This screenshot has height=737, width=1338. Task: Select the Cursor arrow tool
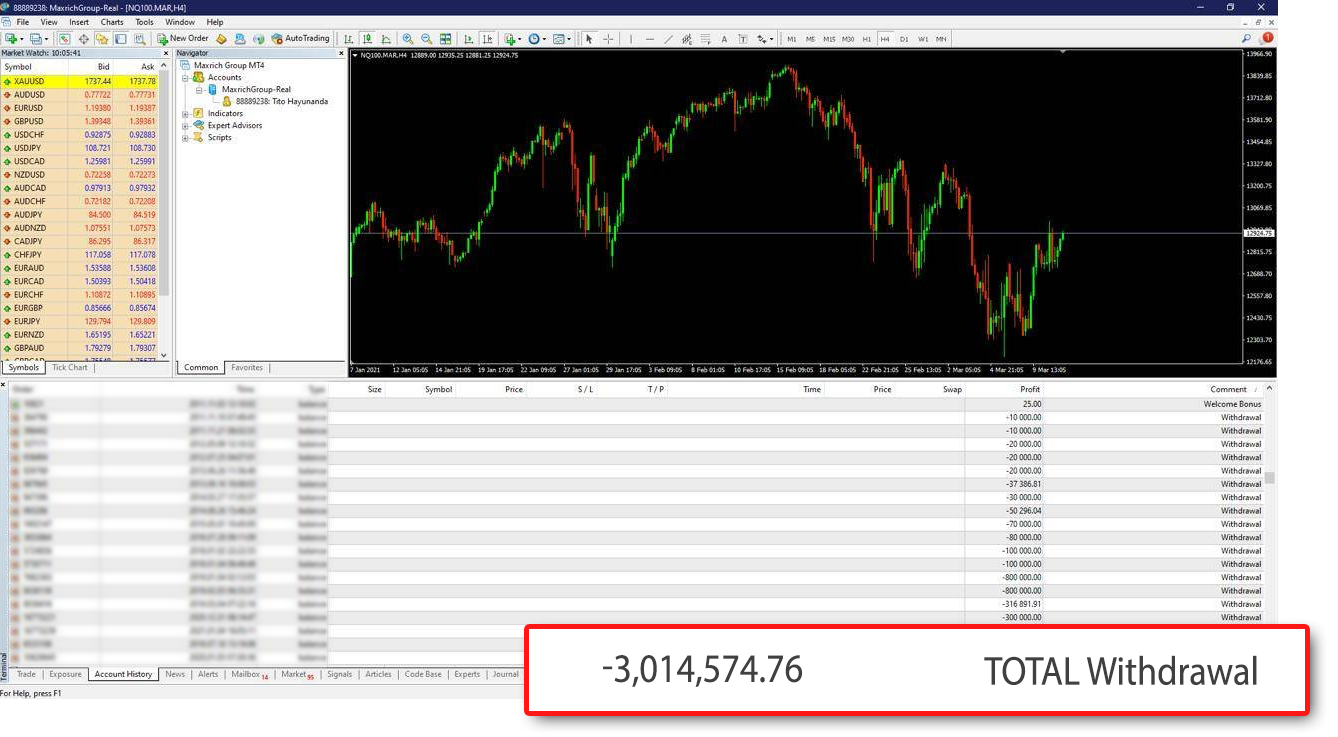[x=589, y=39]
